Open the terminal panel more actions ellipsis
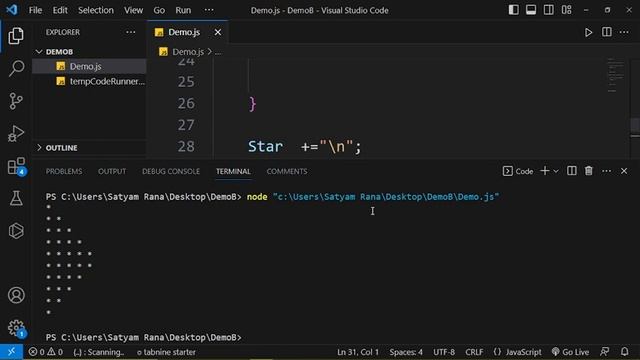Image resolution: width=640 pixels, height=360 pixels. [607, 171]
